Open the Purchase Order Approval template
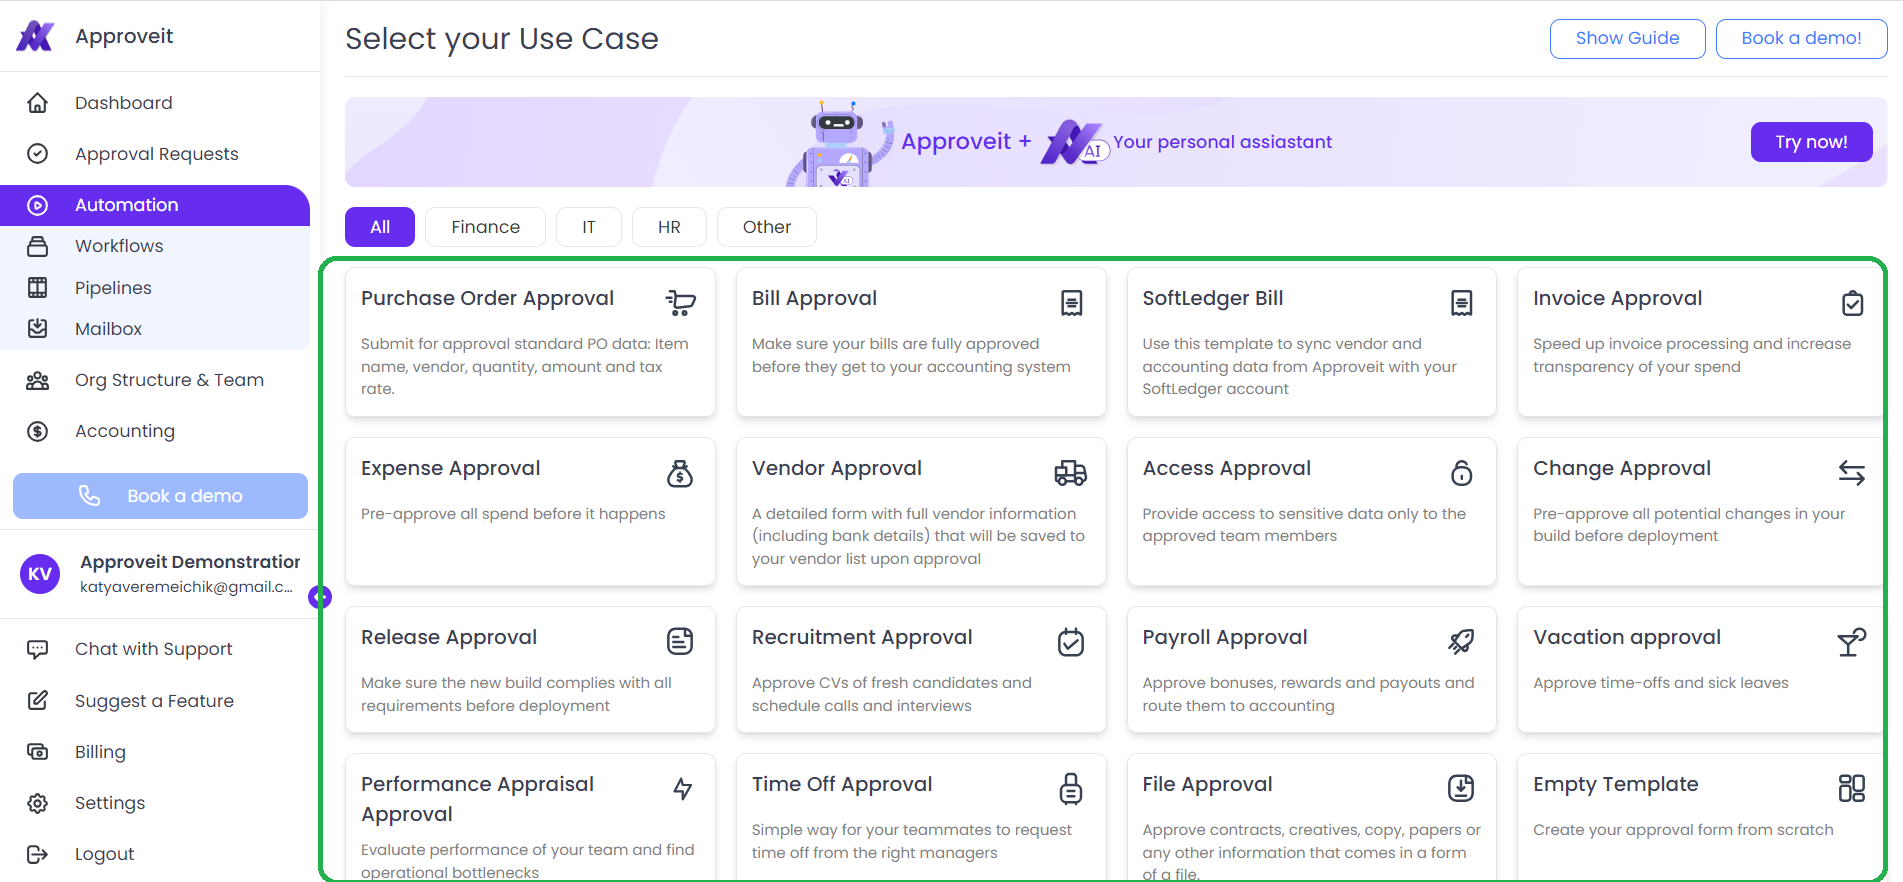Image resolution: width=1903 pixels, height=882 pixels. coord(530,342)
